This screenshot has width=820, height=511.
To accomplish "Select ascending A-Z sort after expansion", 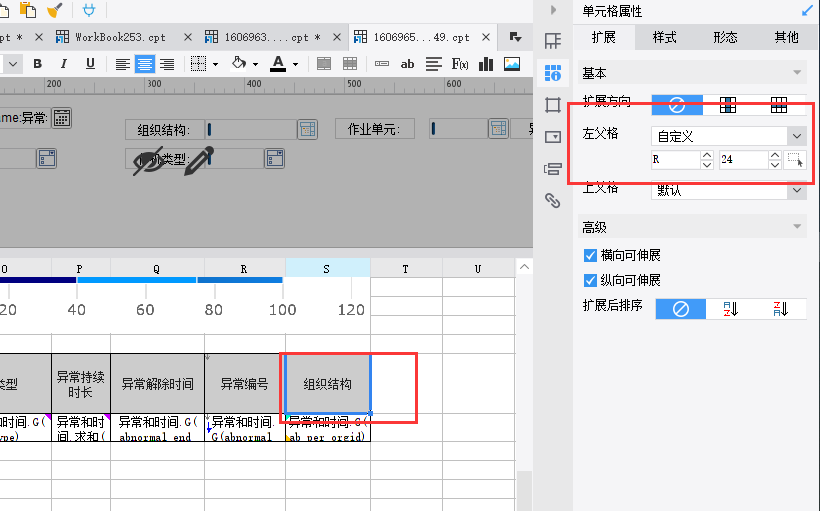I will click(x=731, y=309).
